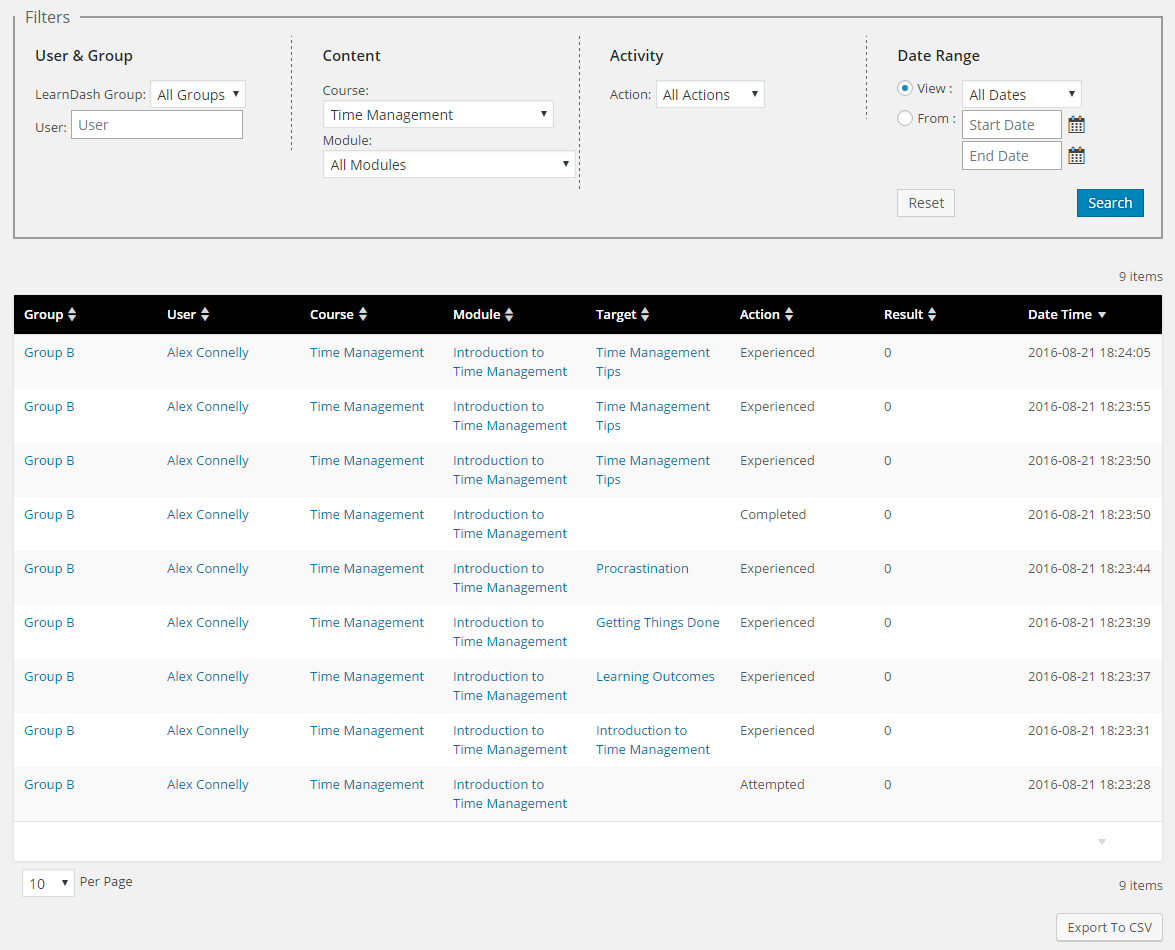Click the Export To CSV button

1109,927
